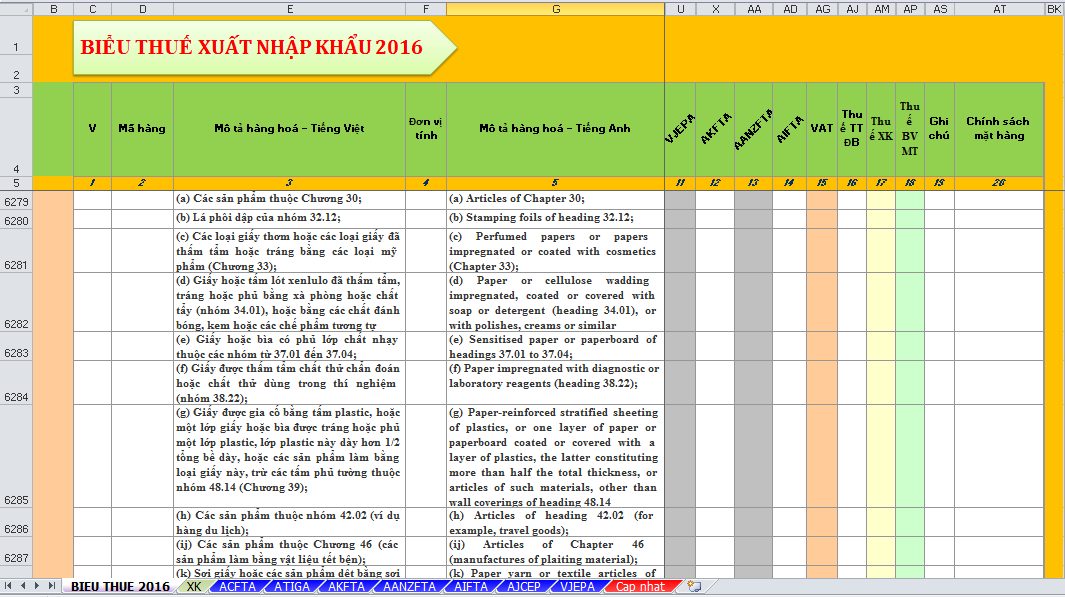Select column AA header
The height and width of the screenshot is (597, 1065).
click(754, 9)
